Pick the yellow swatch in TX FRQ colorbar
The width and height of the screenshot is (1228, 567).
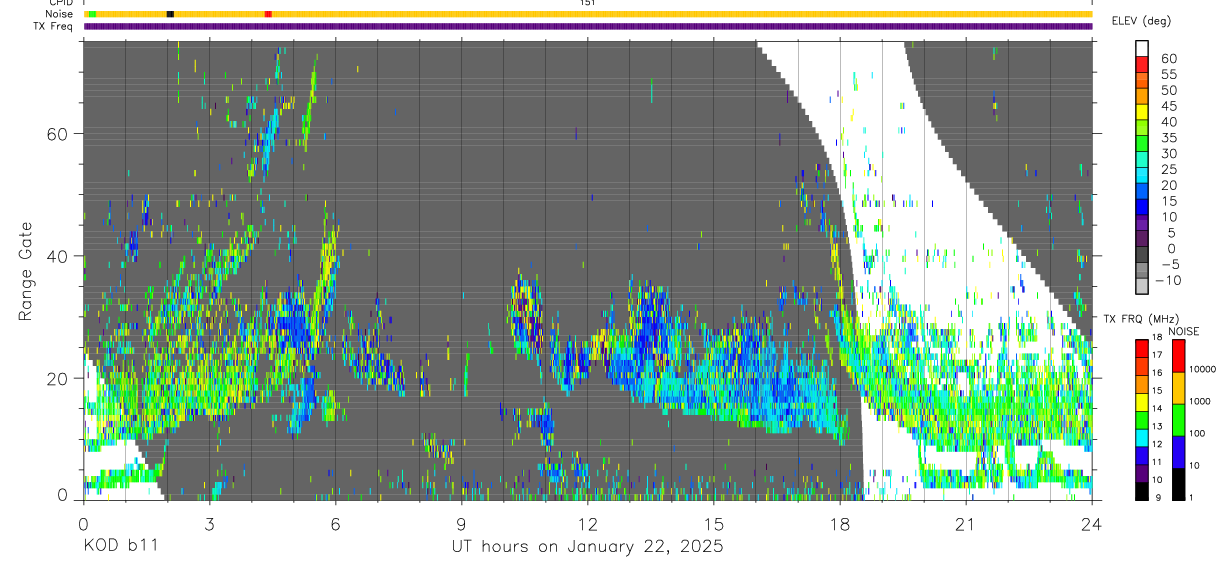tap(1142, 401)
